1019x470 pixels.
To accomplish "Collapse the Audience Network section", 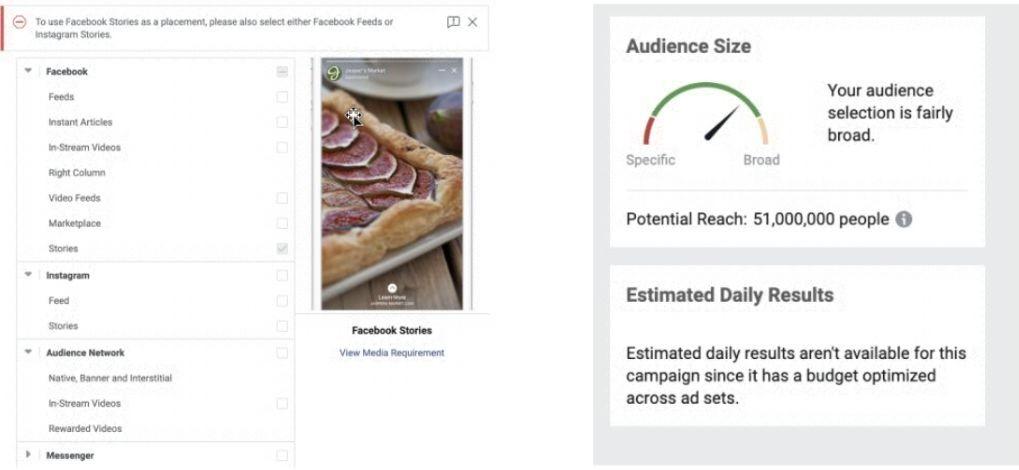I will pos(28,353).
